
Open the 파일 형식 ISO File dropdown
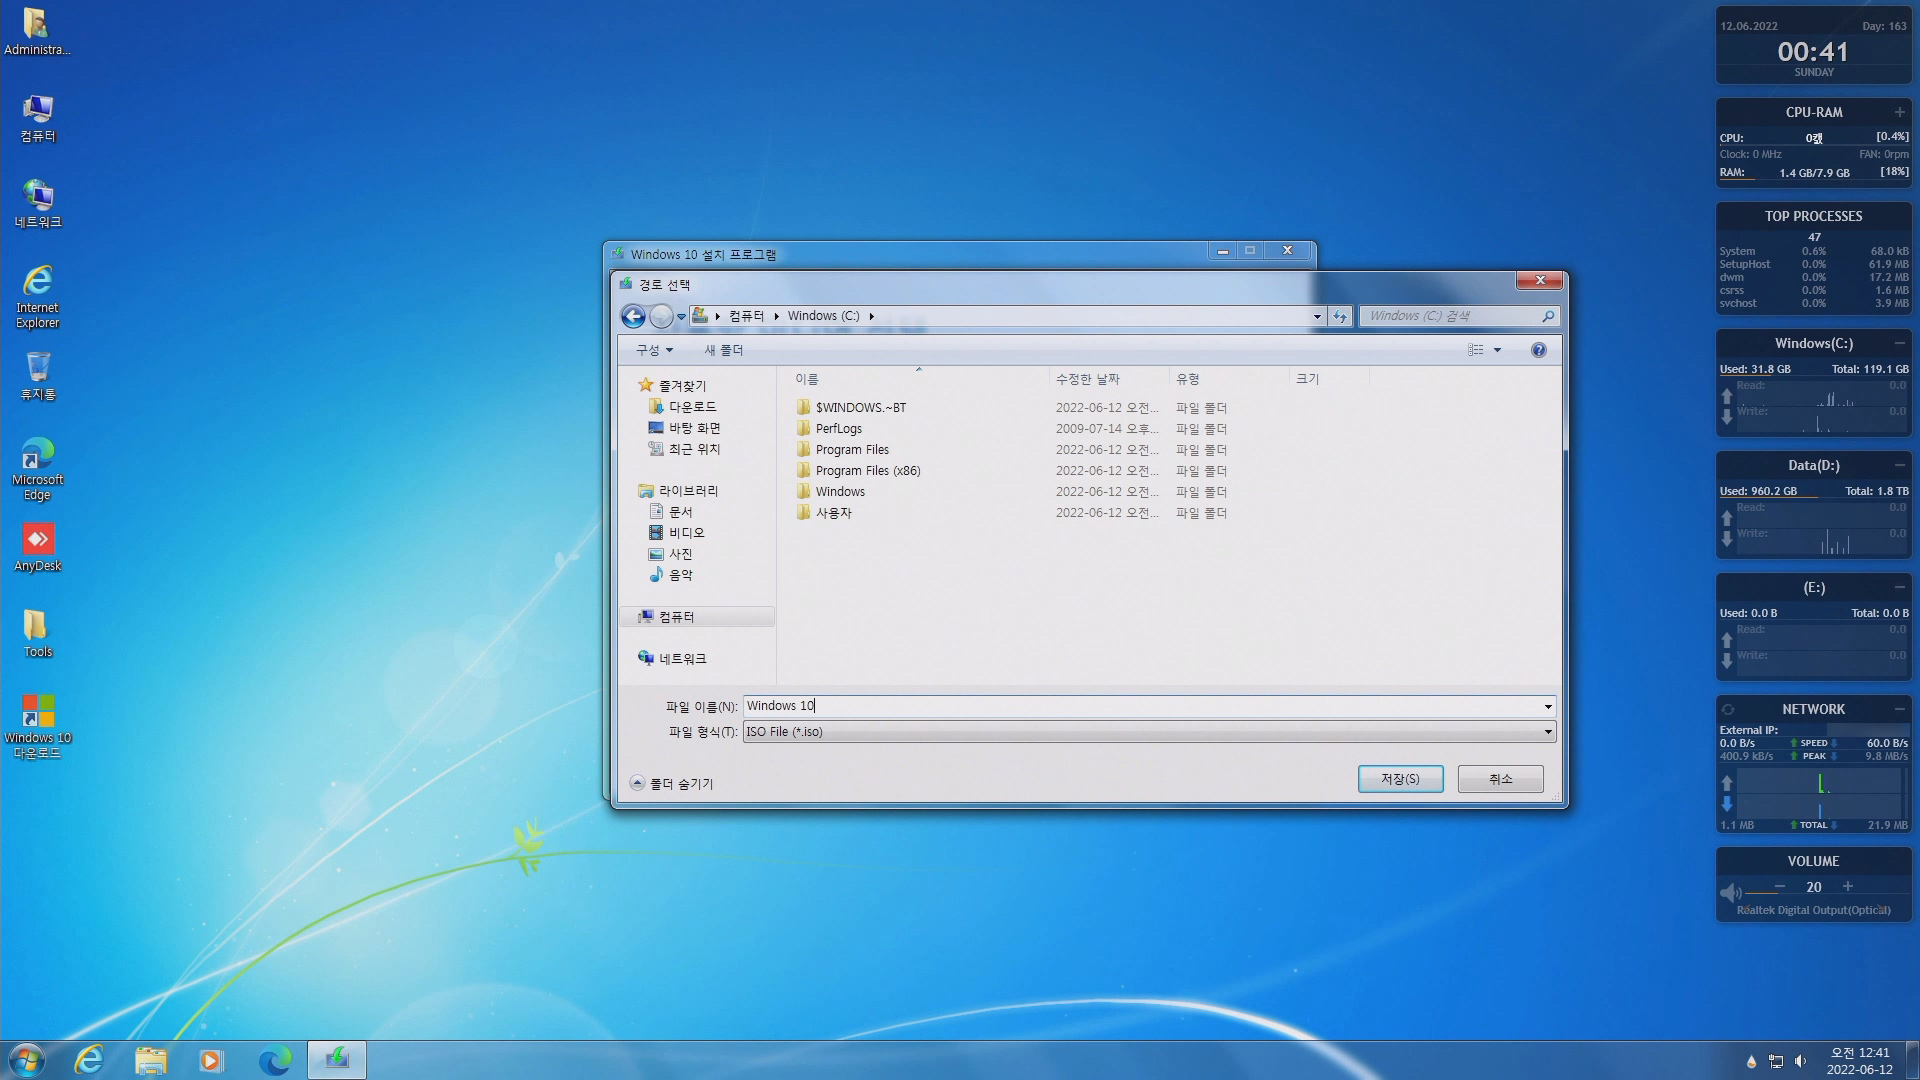click(x=1149, y=732)
